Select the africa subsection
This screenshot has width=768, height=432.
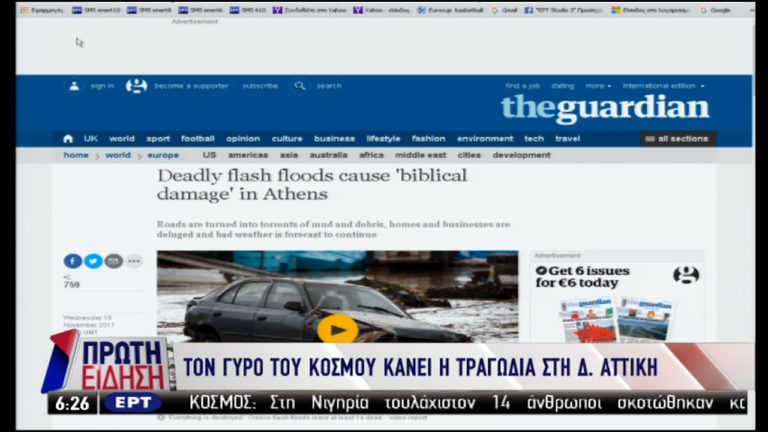(x=371, y=155)
